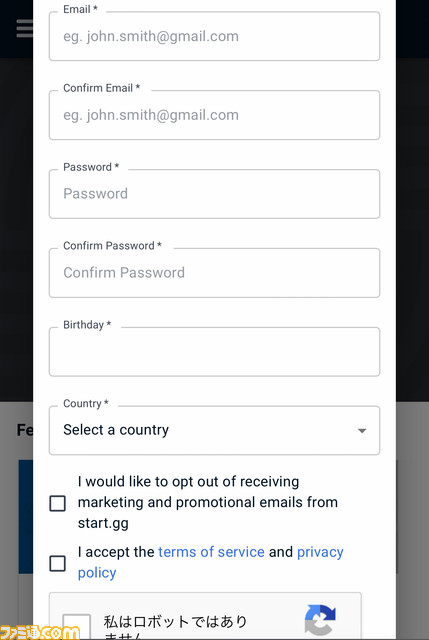This screenshot has height=640, width=429.
Task: Click into the Confirm Email field
Action: pos(214,115)
